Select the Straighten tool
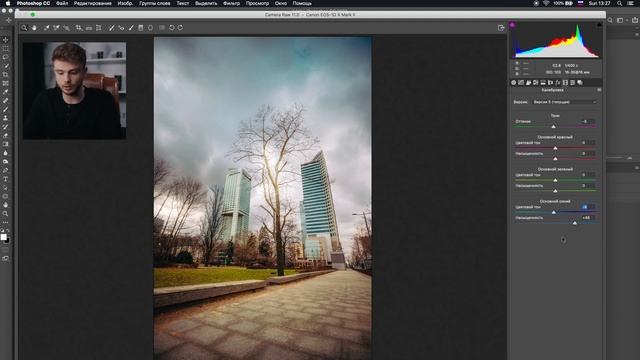Image resolution: width=640 pixels, height=360 pixels. point(89,28)
